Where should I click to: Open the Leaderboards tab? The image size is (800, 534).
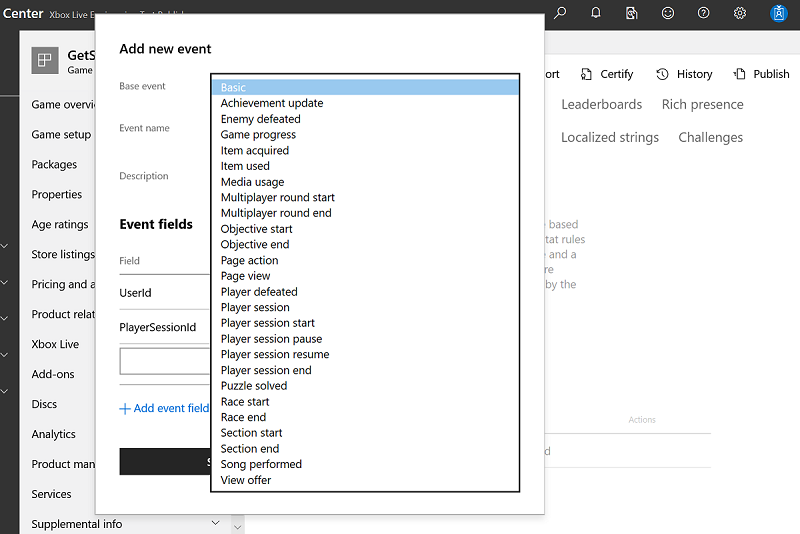[x=602, y=105]
